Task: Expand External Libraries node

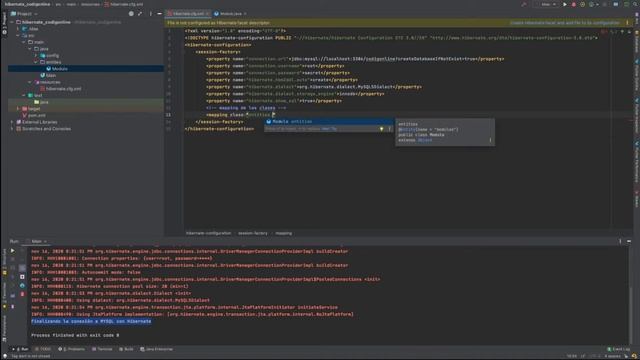Action: (x=12, y=122)
